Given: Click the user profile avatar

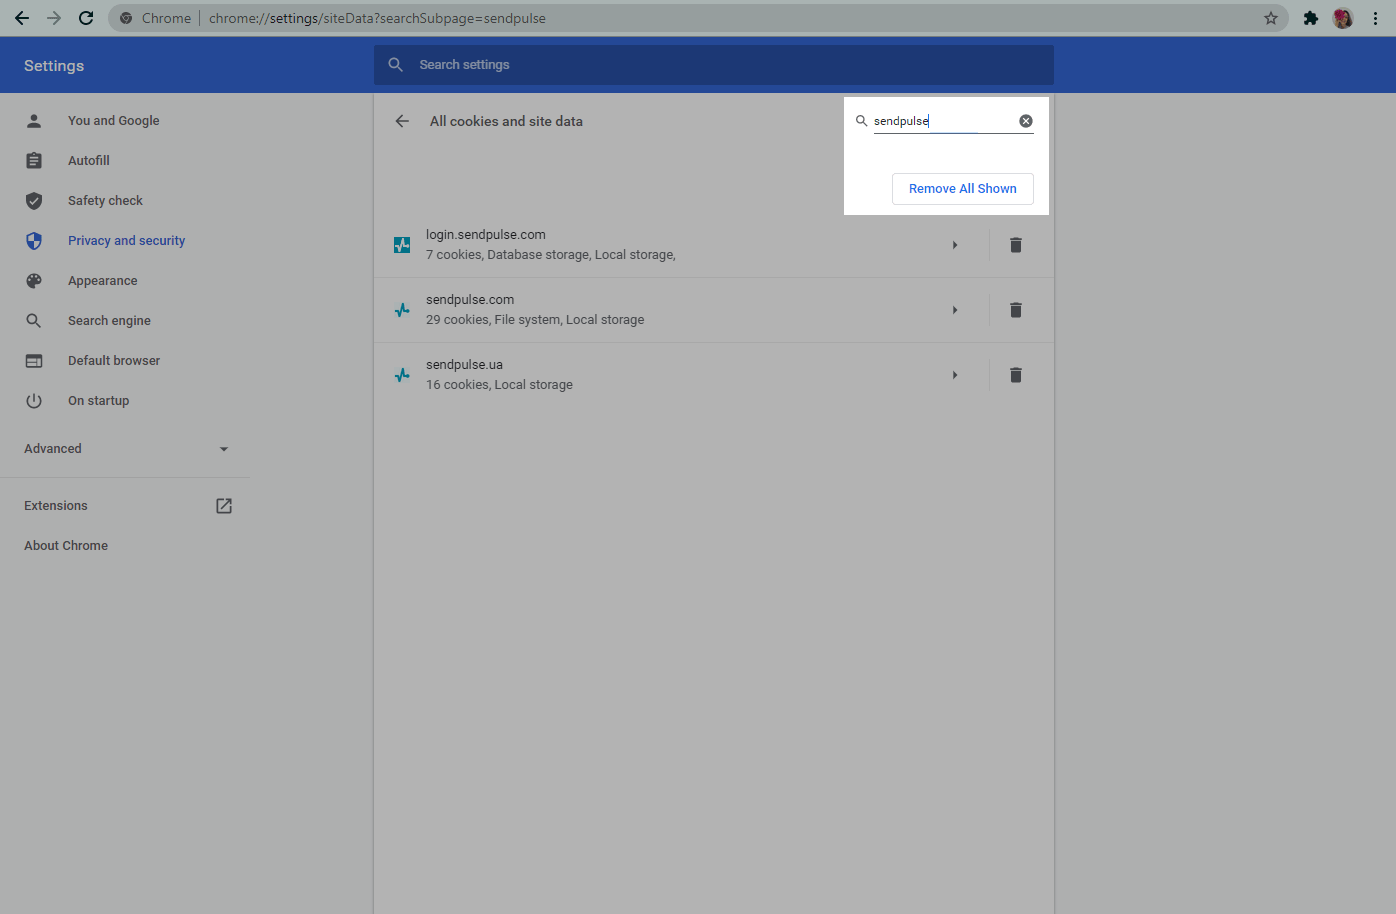Looking at the screenshot, I should (x=1342, y=18).
